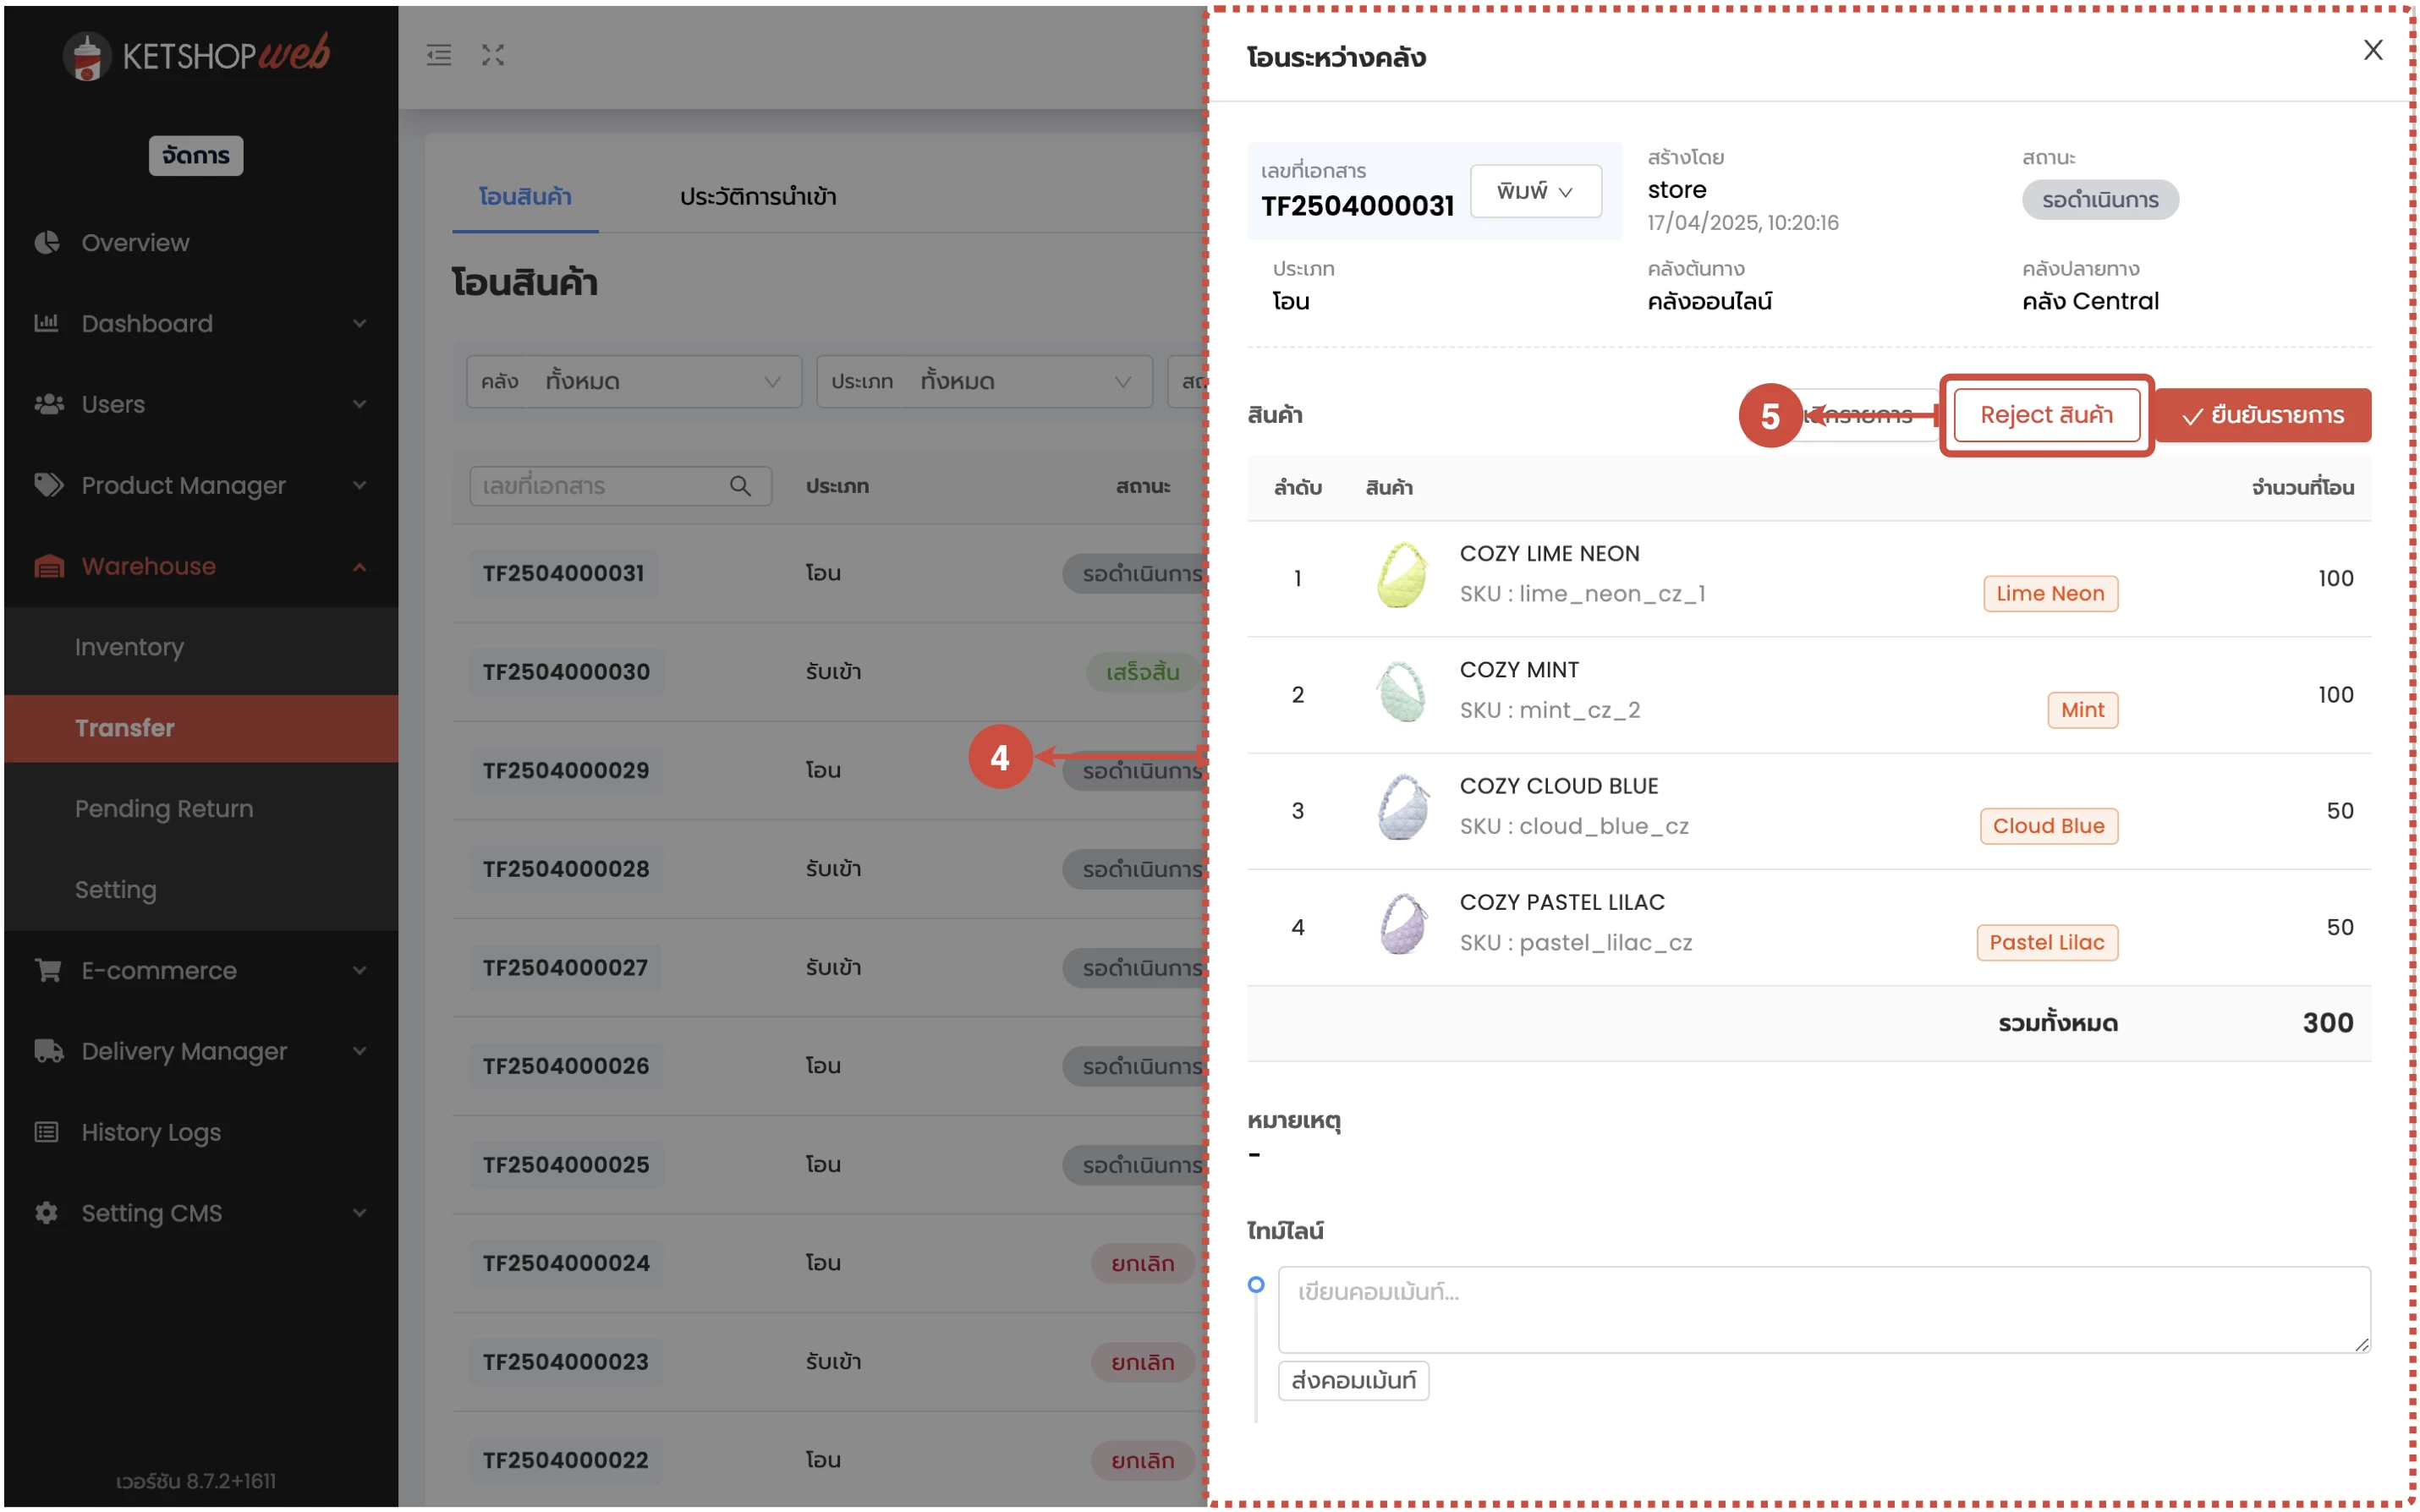Click the E-commerce cart icon
Viewport: 2420px width, 1512px height.
[x=47, y=970]
